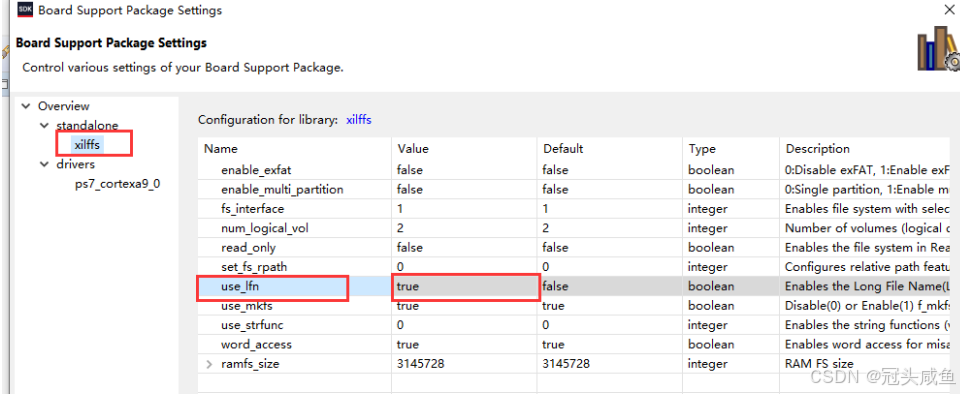Collapse the drivers tree node
The image size is (960, 394).
click(44, 165)
